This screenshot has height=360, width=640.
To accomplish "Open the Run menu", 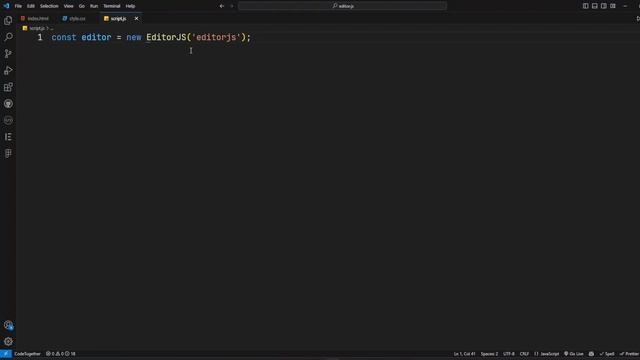I will tap(94, 6).
